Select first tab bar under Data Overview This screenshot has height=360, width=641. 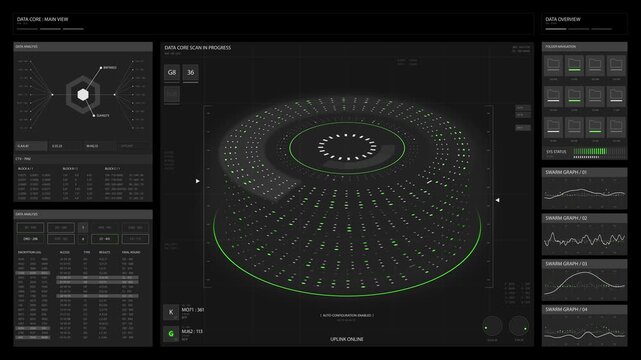[x=556, y=29]
